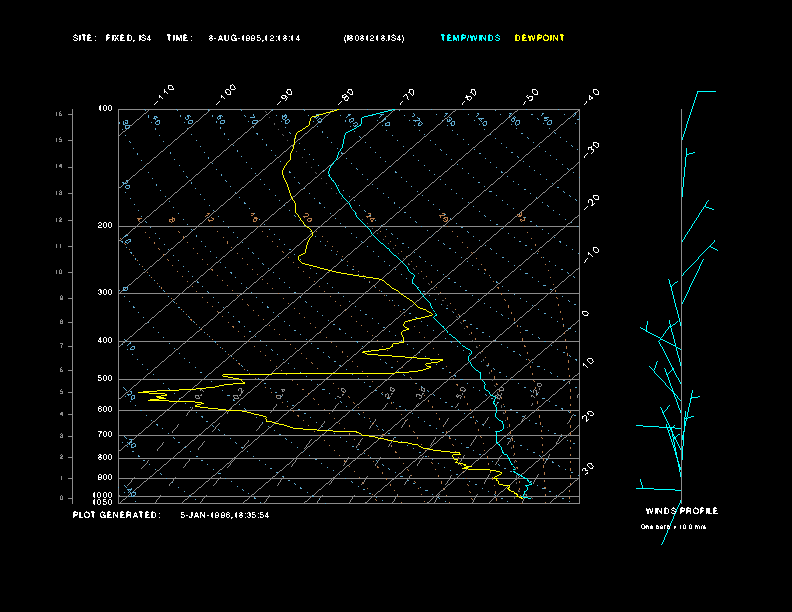Click the lowest wind barb near surface
The width and height of the screenshot is (792, 612).
[659, 486]
